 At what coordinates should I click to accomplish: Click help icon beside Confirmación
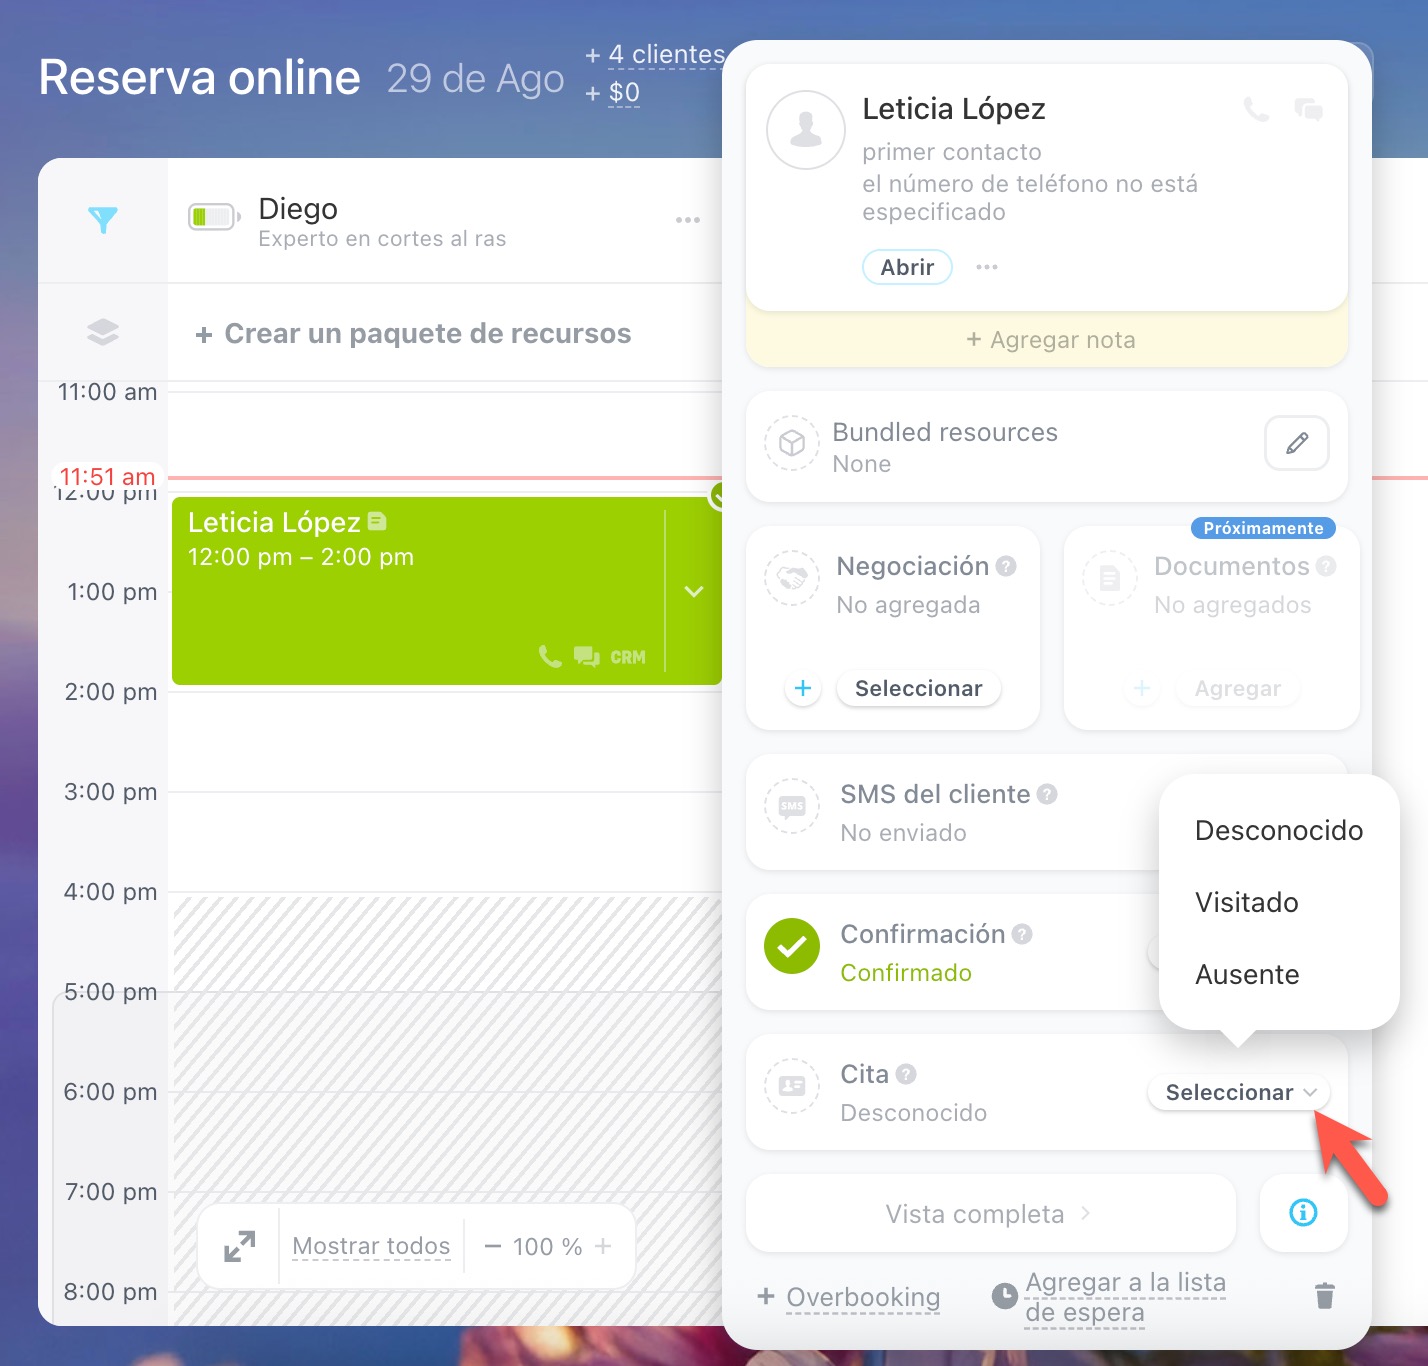coord(1022,934)
